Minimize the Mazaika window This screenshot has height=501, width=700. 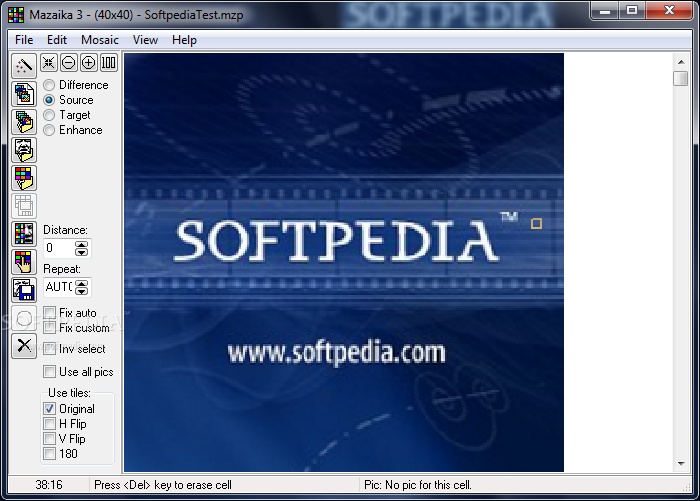tap(605, 11)
